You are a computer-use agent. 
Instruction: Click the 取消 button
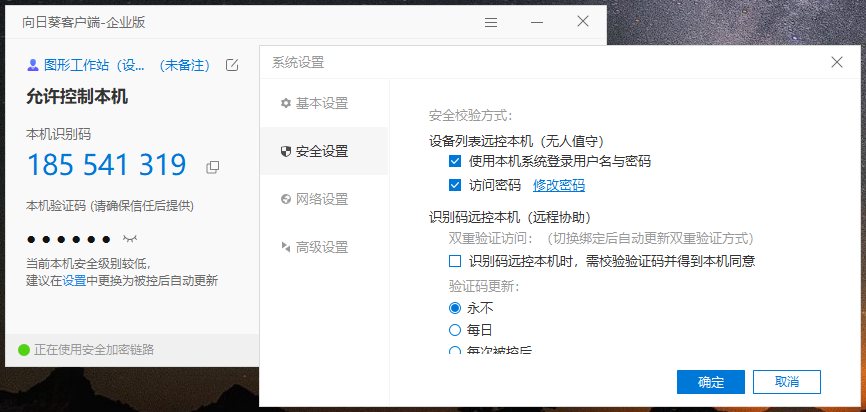[787, 382]
